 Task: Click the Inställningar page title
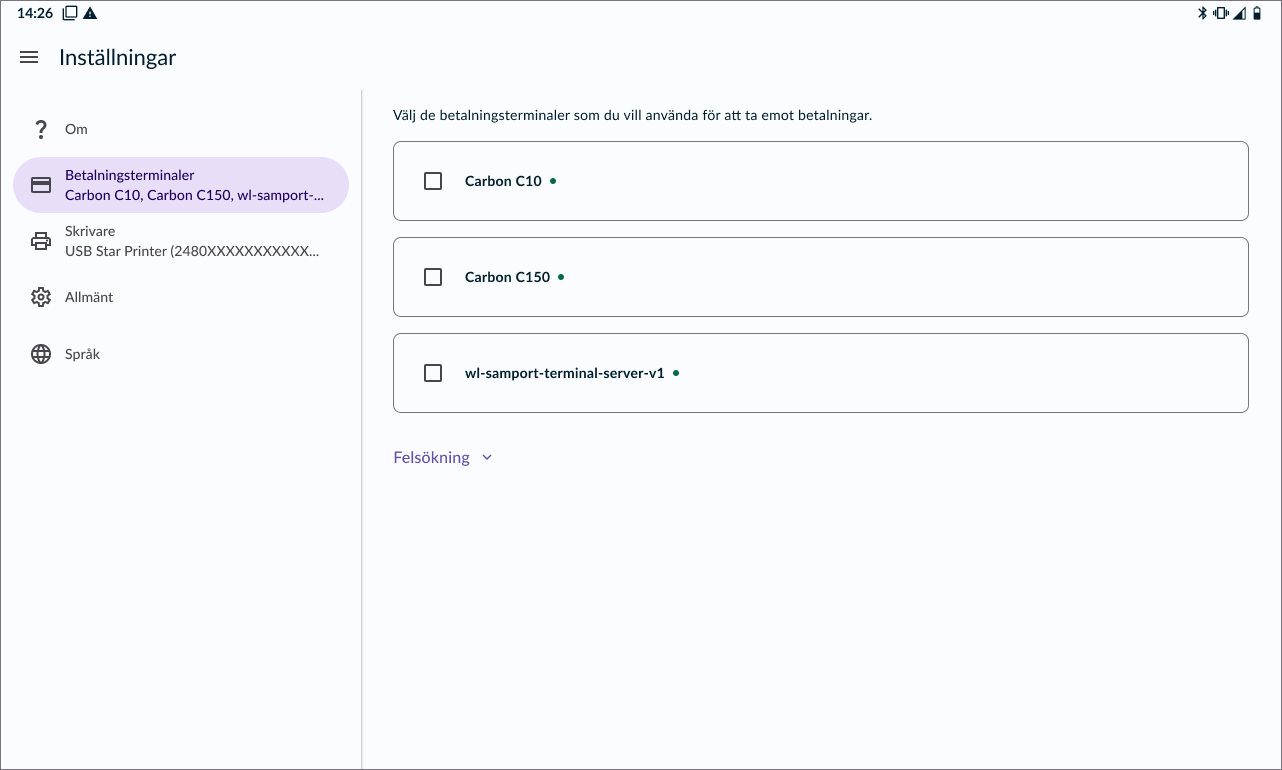(117, 58)
